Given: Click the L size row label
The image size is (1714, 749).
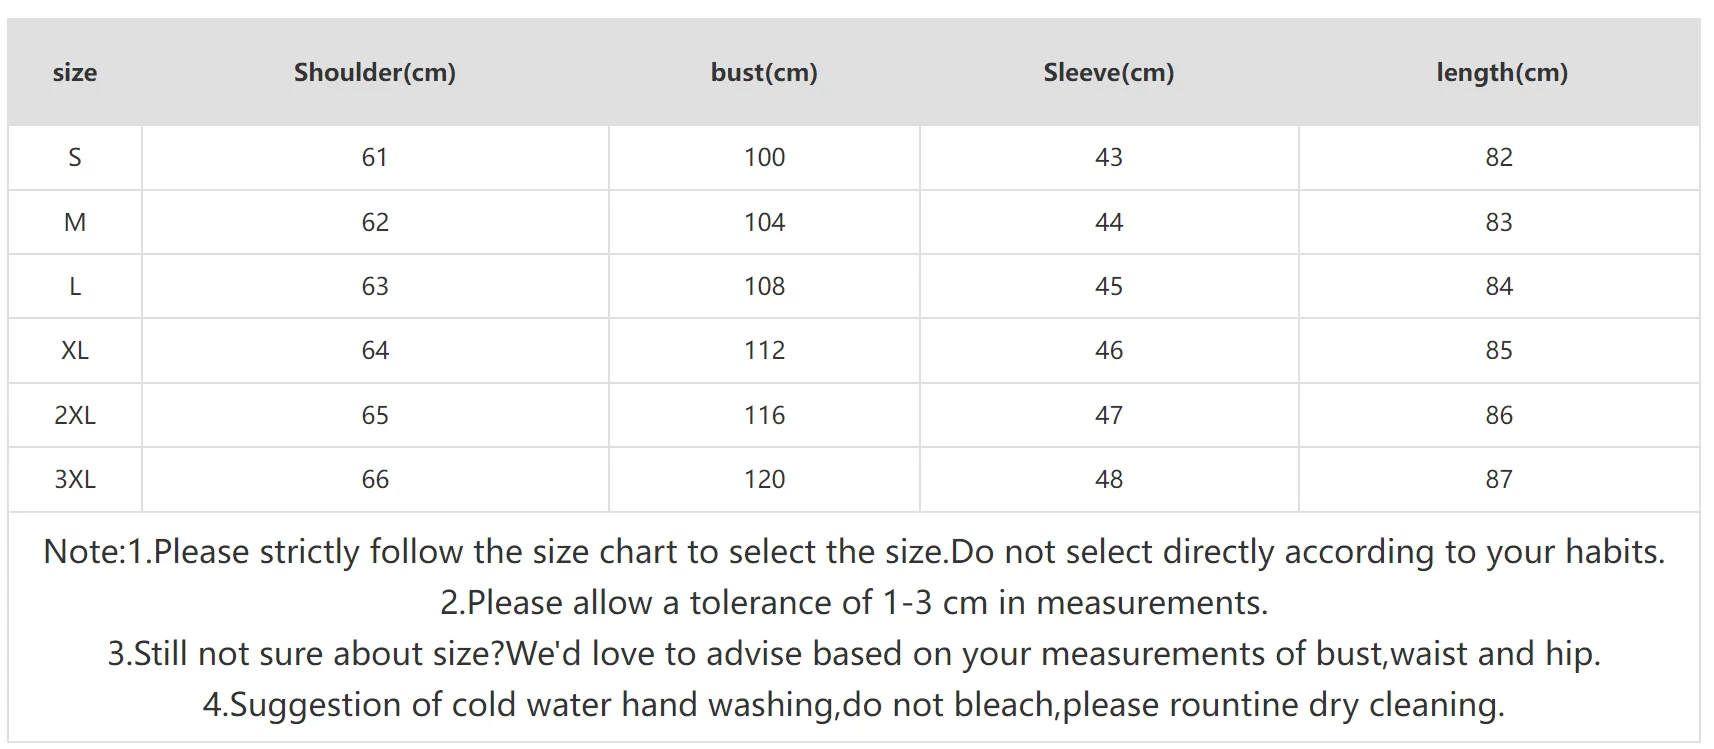Looking at the screenshot, I should (75, 287).
